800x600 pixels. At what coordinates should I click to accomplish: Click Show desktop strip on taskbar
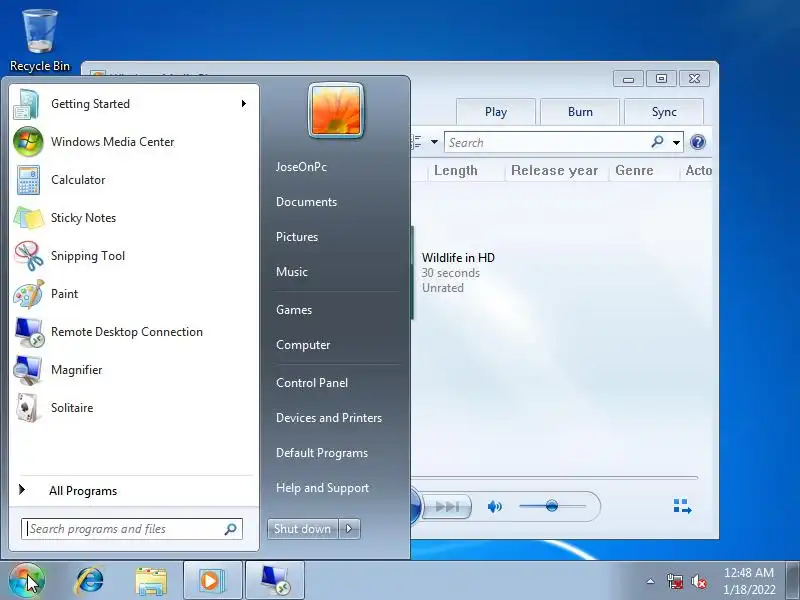point(793,581)
